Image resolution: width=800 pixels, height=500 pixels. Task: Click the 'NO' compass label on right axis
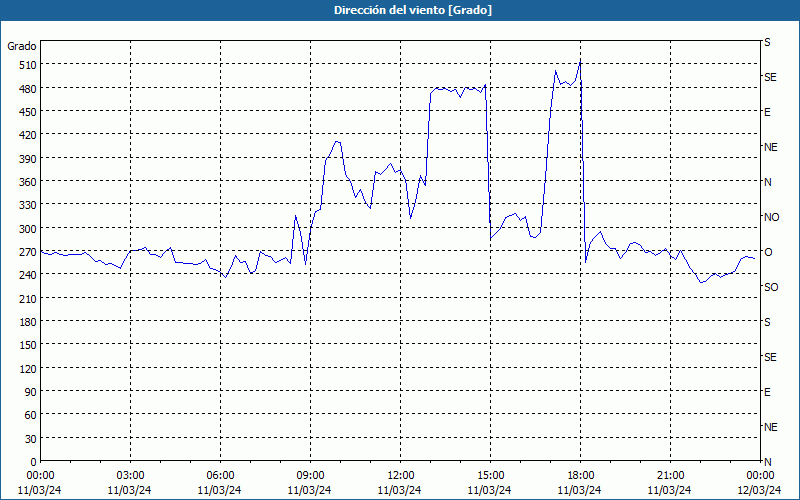tap(771, 217)
